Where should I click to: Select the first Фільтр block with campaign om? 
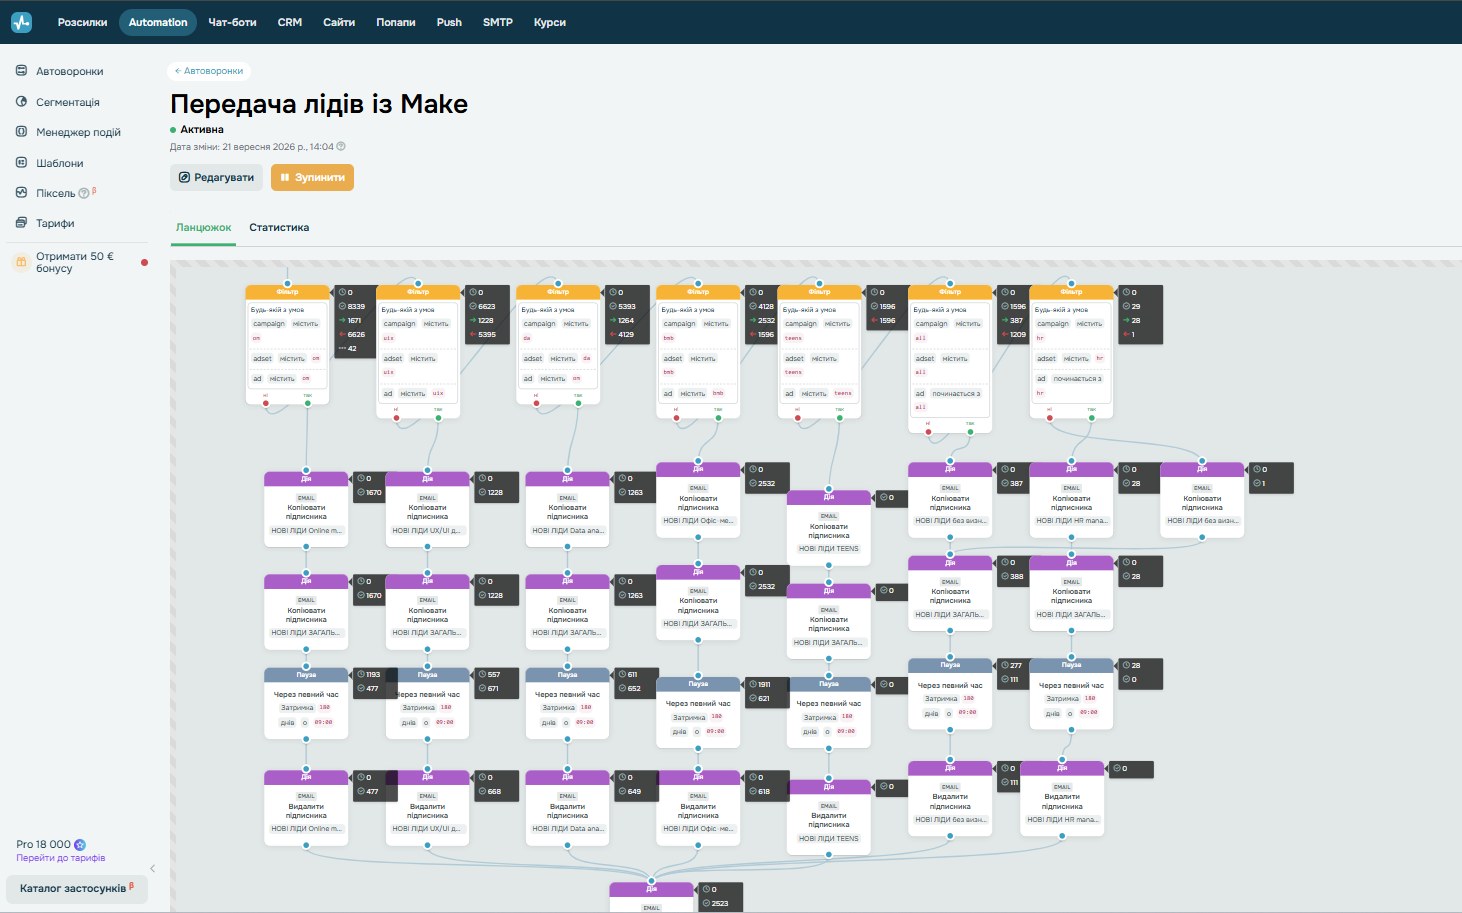(288, 345)
